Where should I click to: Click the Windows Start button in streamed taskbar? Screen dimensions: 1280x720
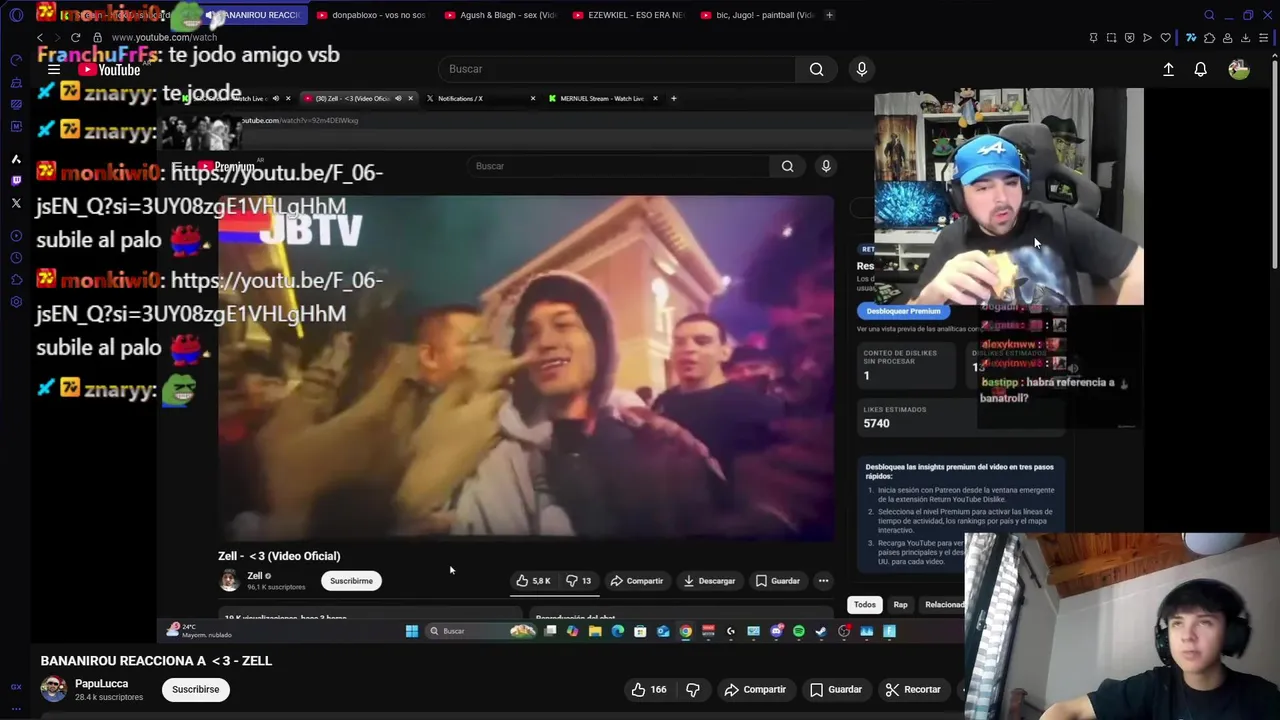pyautogui.click(x=411, y=631)
